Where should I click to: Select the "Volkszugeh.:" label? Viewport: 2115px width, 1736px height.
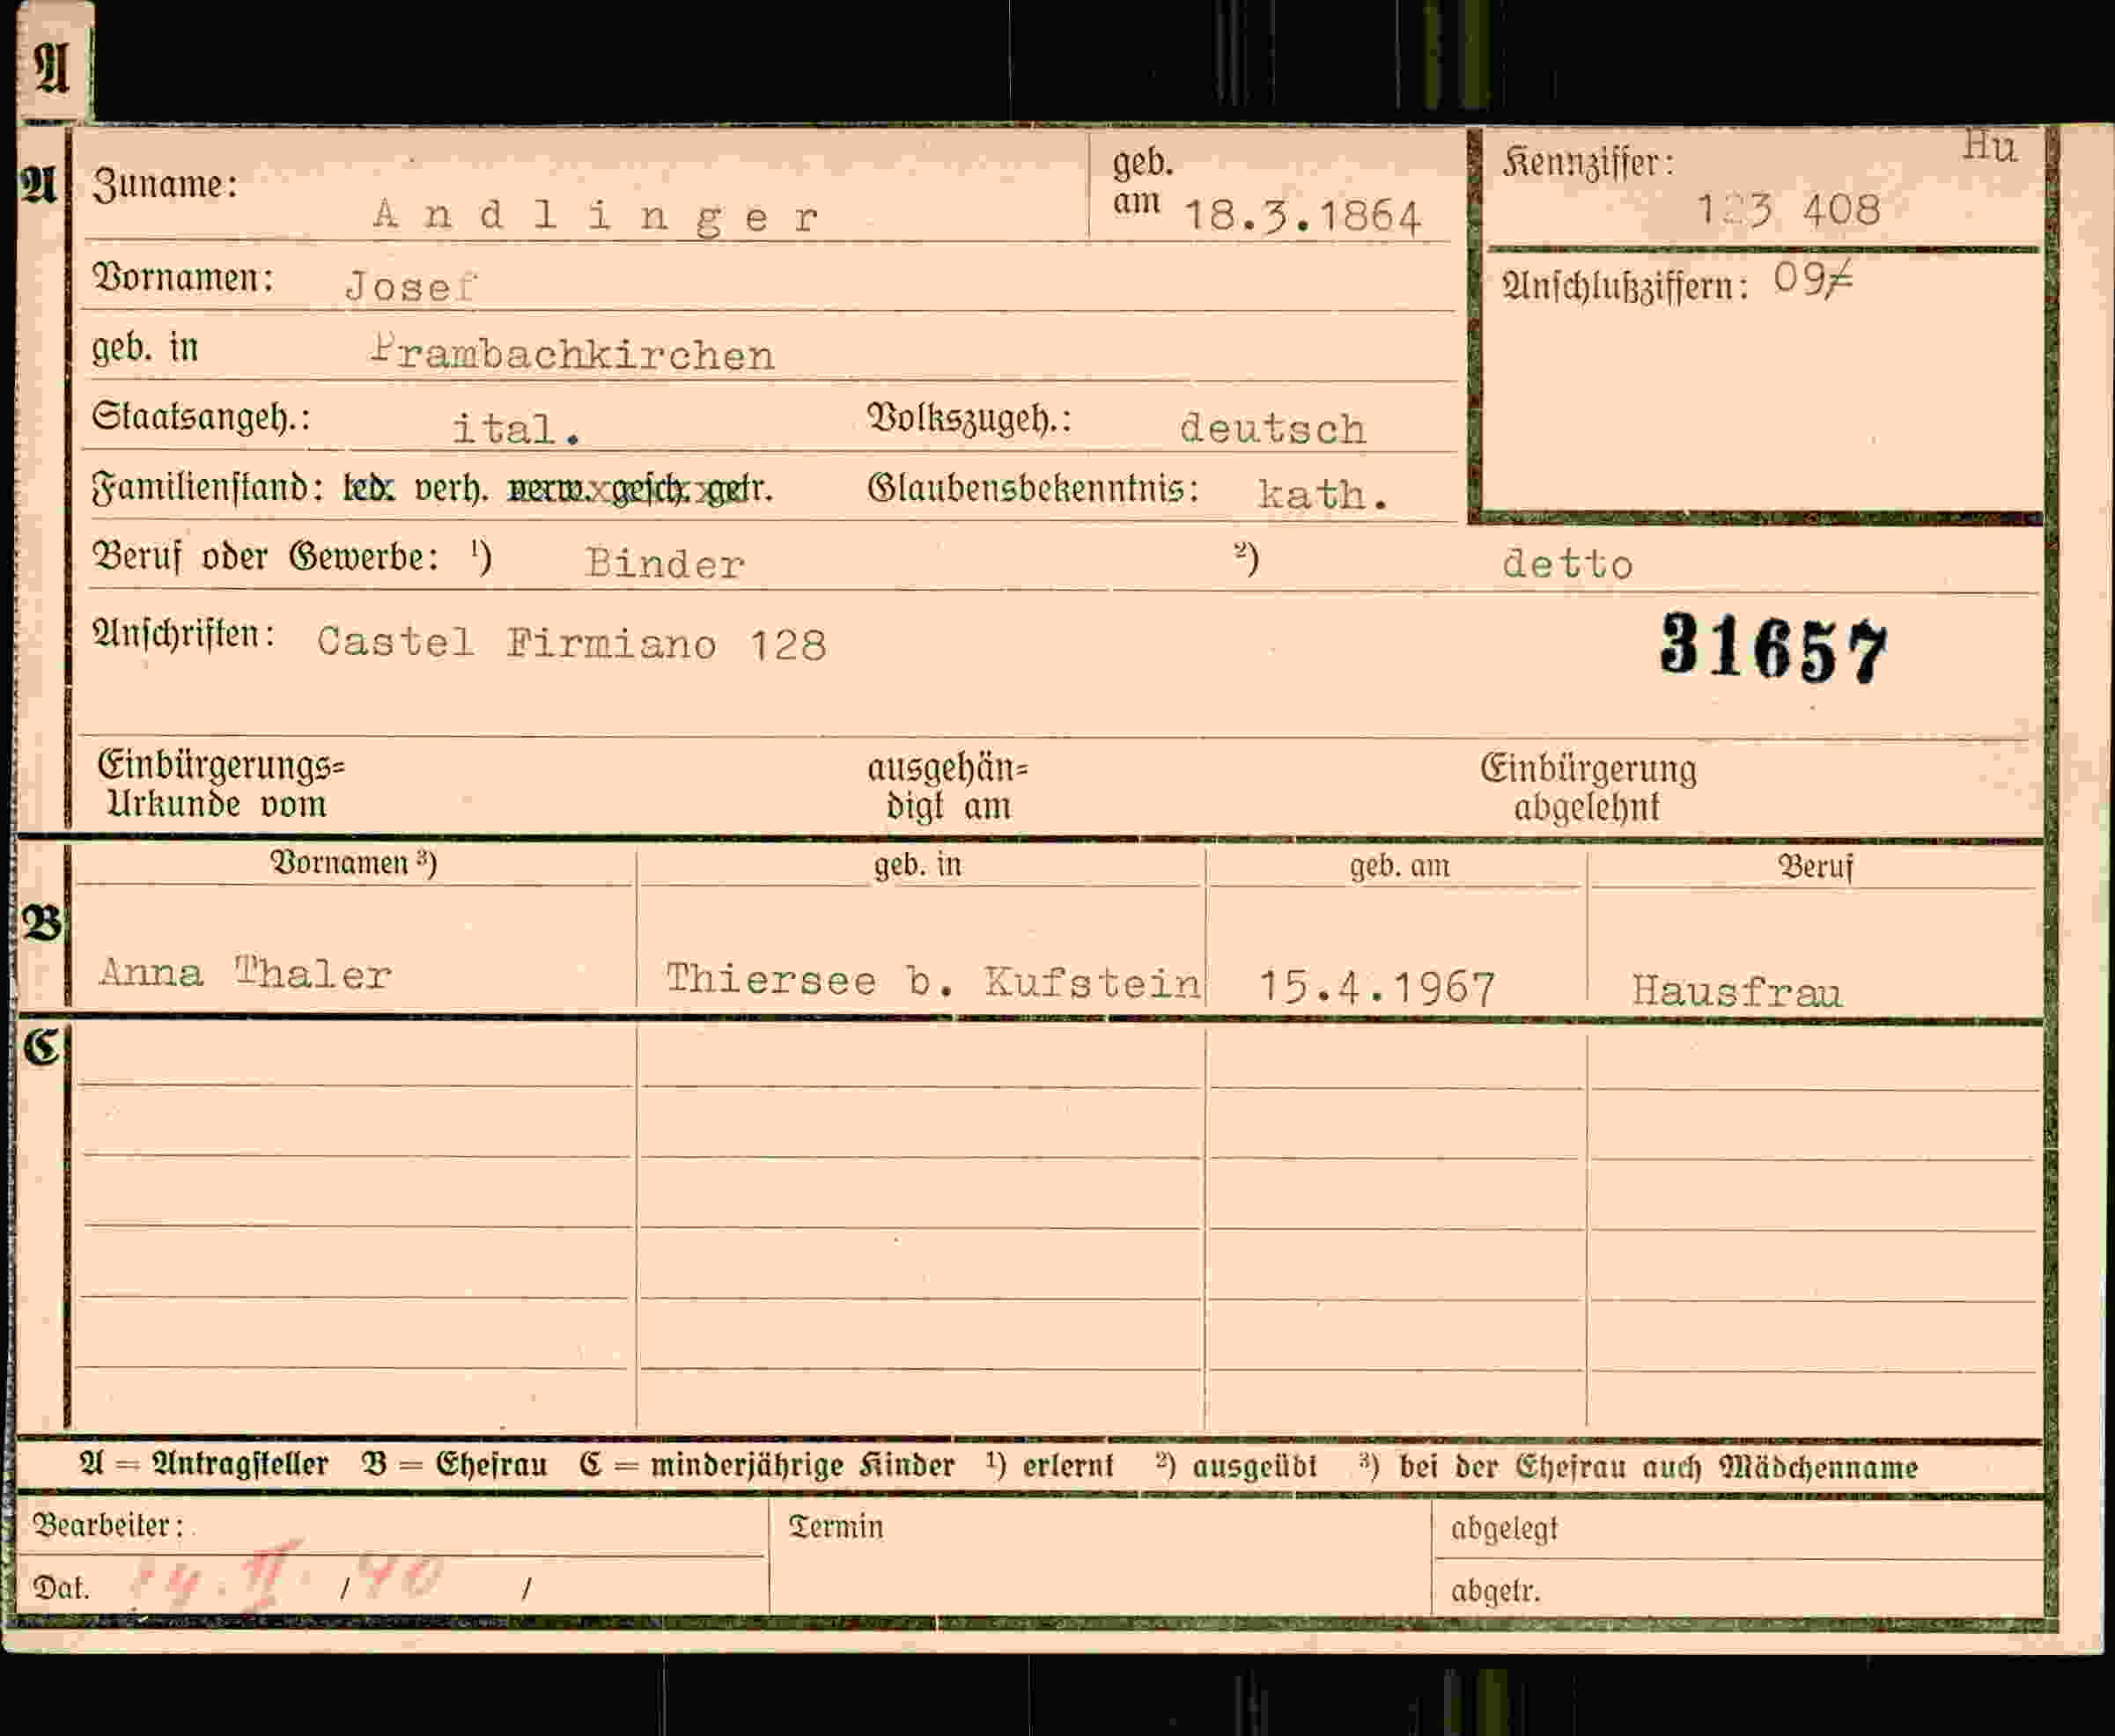click(969, 418)
